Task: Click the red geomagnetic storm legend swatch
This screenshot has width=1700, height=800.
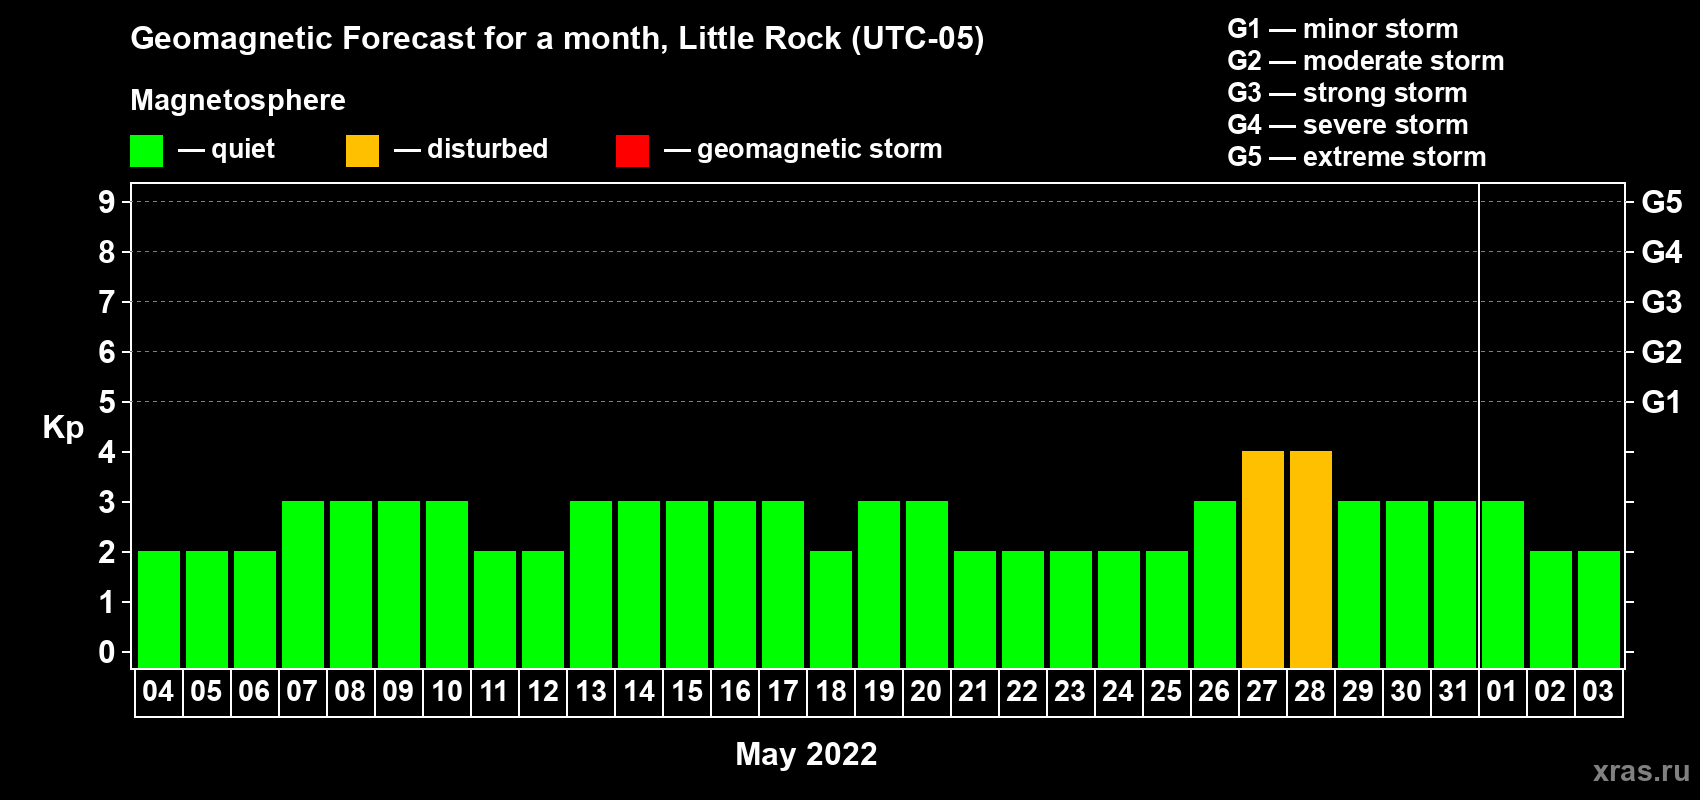Action: click(632, 151)
